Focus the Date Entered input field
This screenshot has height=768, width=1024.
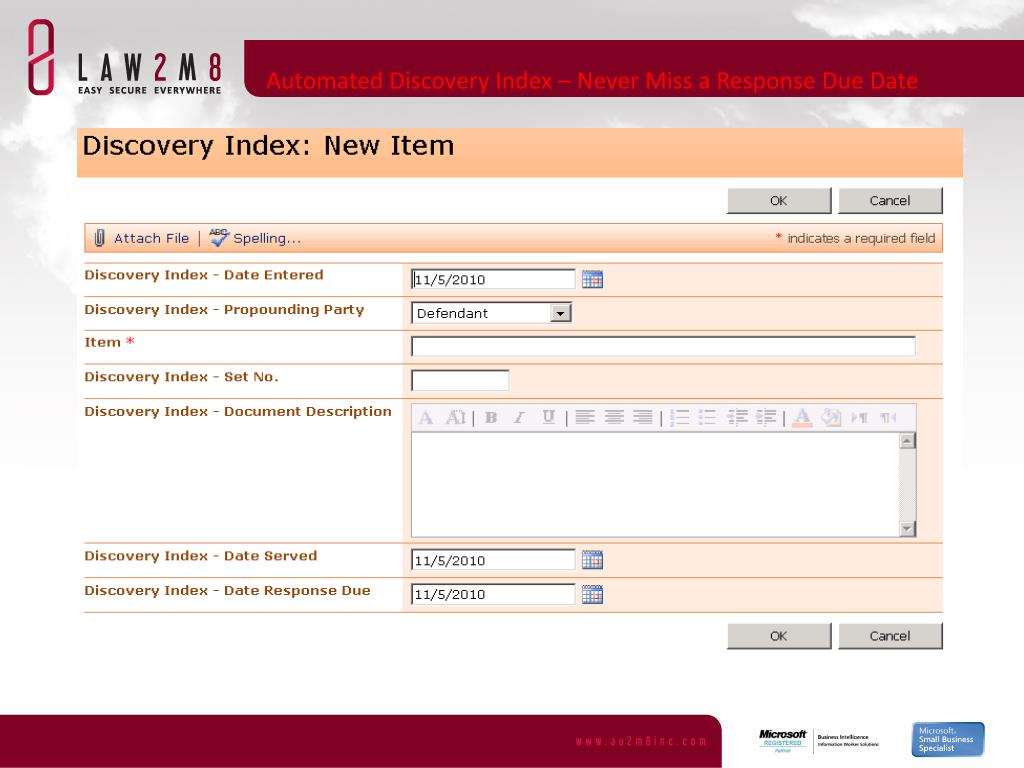[x=493, y=280]
